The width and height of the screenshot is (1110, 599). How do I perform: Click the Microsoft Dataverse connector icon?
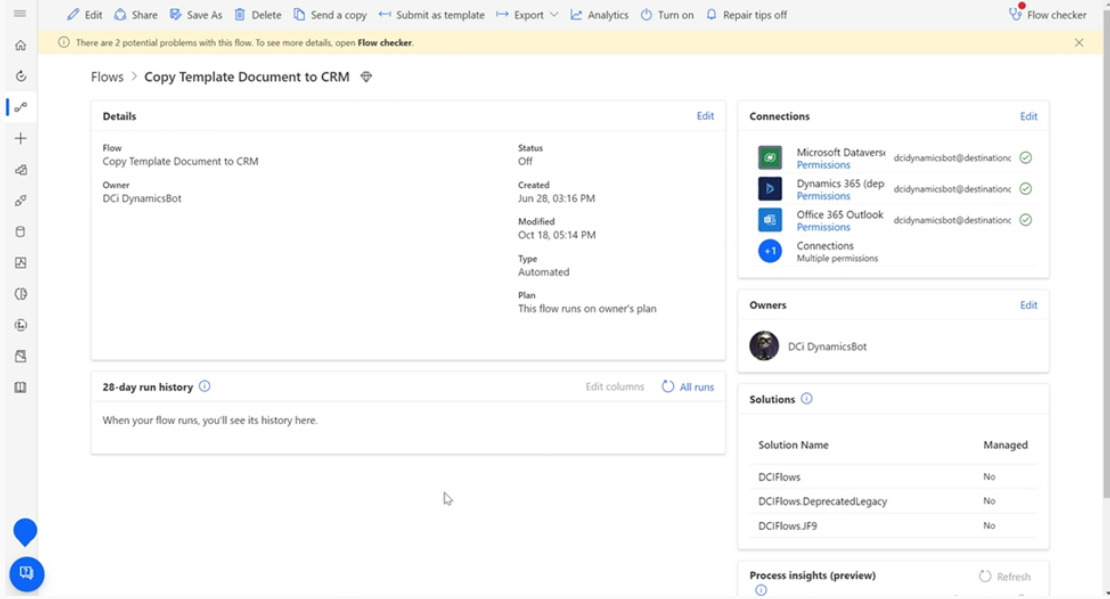point(770,157)
